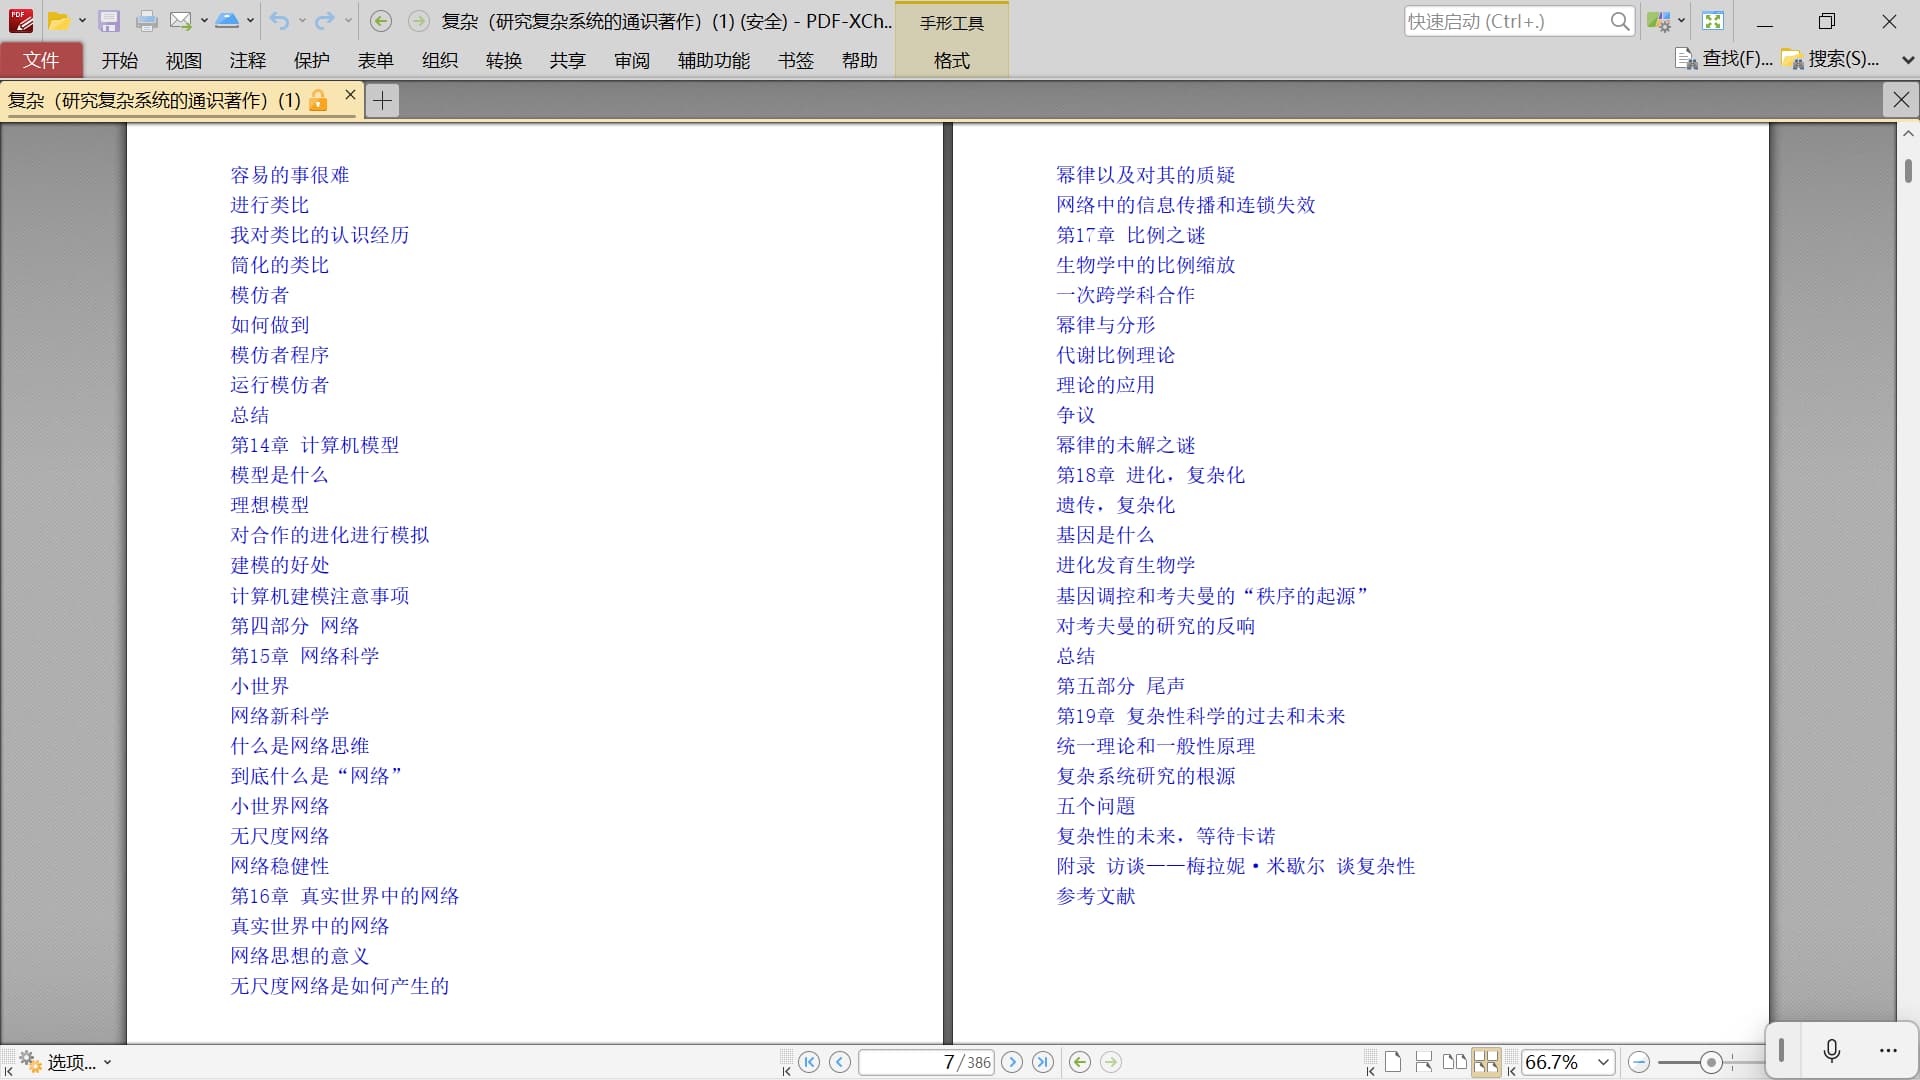This screenshot has height=1080, width=1920.
Task: Expand the open folder dropdown arrow
Action: point(82,21)
